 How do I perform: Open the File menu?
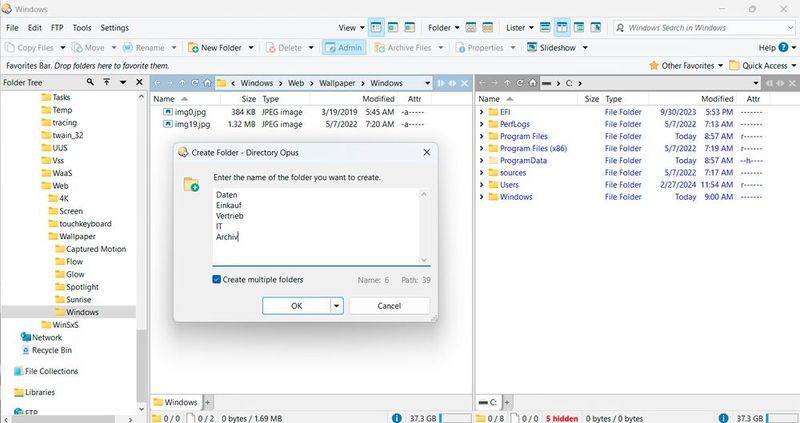click(12, 28)
